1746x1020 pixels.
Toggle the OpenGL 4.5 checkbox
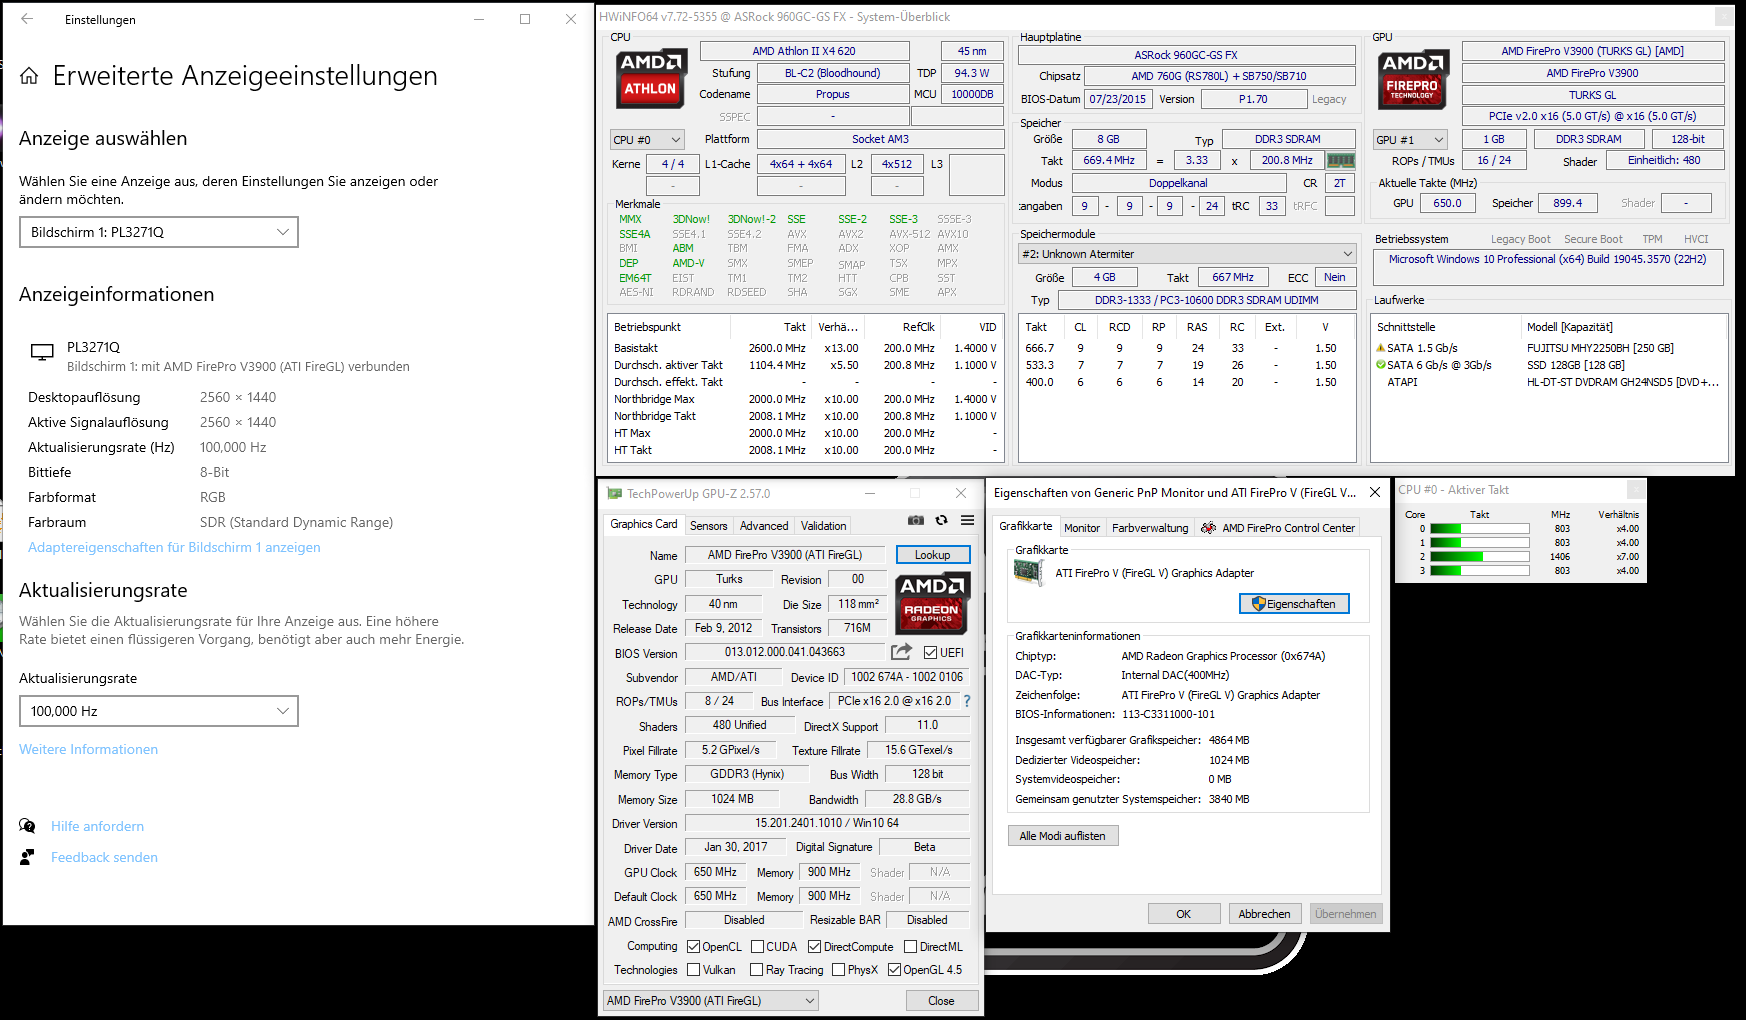pos(894,969)
